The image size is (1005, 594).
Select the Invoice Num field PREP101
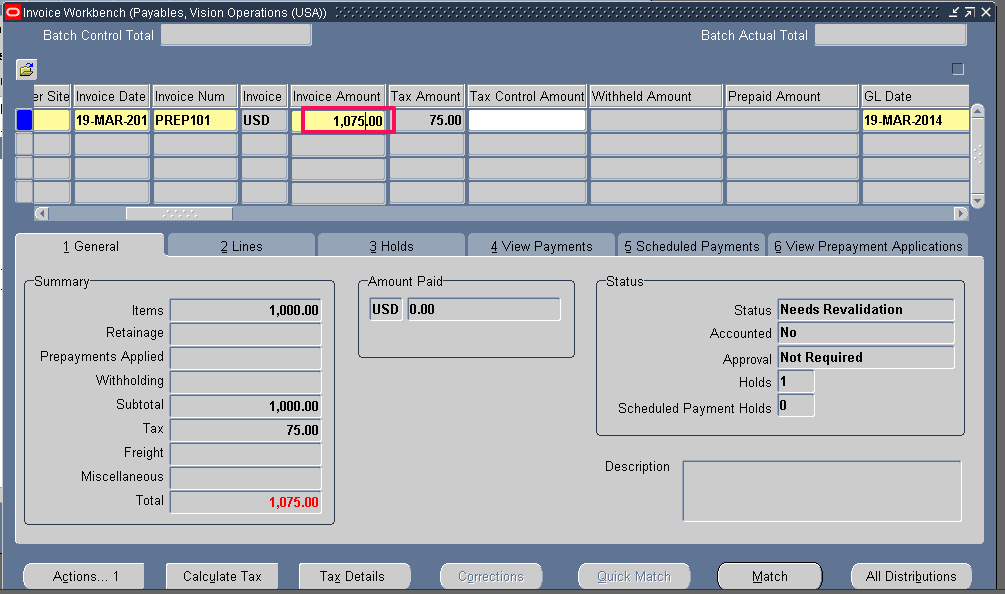(195, 120)
